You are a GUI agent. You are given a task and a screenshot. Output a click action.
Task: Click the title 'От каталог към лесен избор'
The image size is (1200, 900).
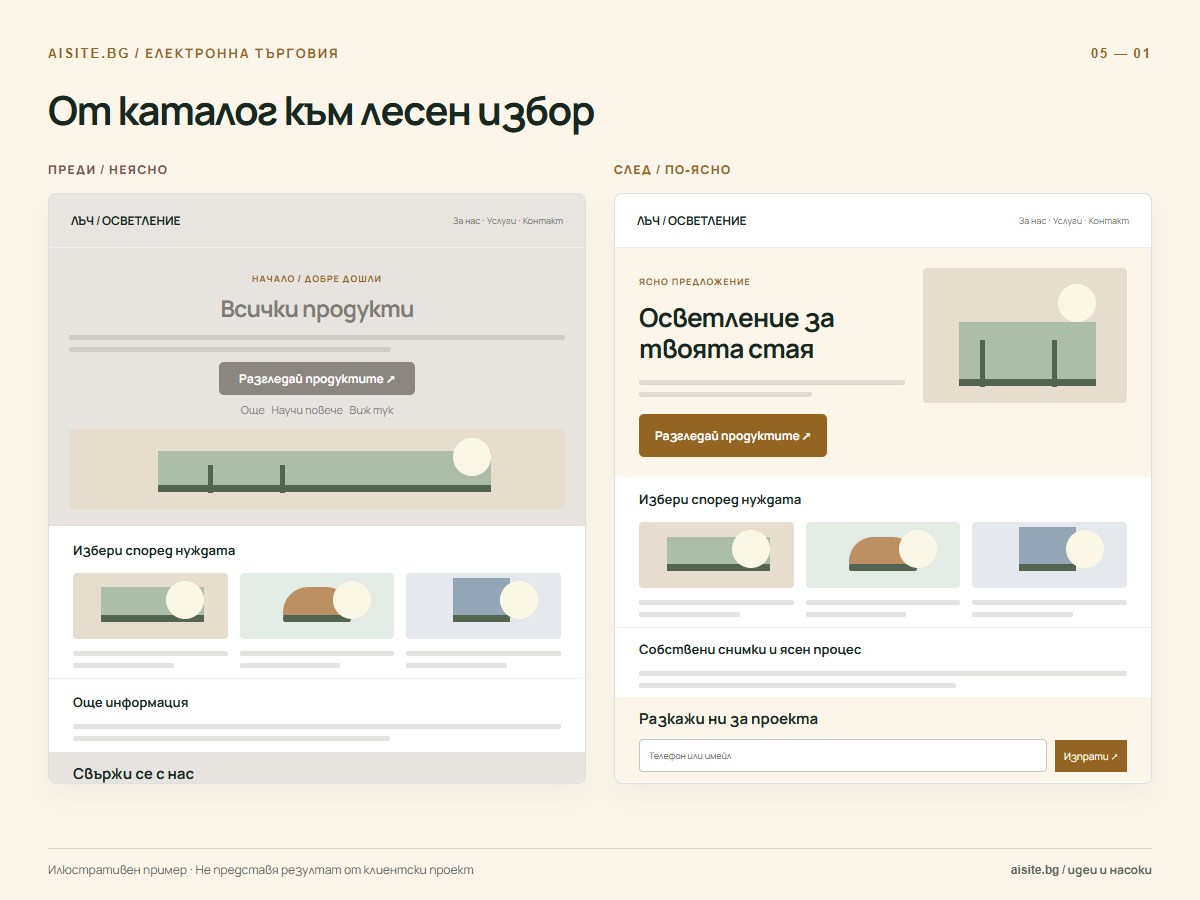click(x=321, y=112)
